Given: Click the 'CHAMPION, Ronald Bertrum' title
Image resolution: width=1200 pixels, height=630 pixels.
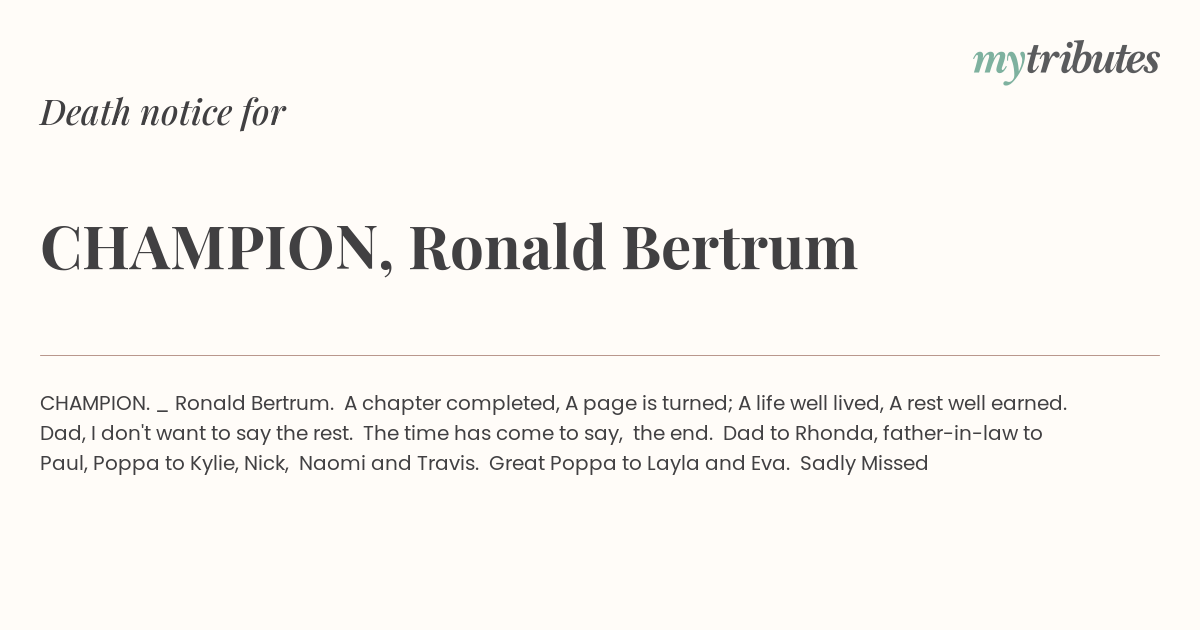Looking at the screenshot, I should (x=449, y=248).
